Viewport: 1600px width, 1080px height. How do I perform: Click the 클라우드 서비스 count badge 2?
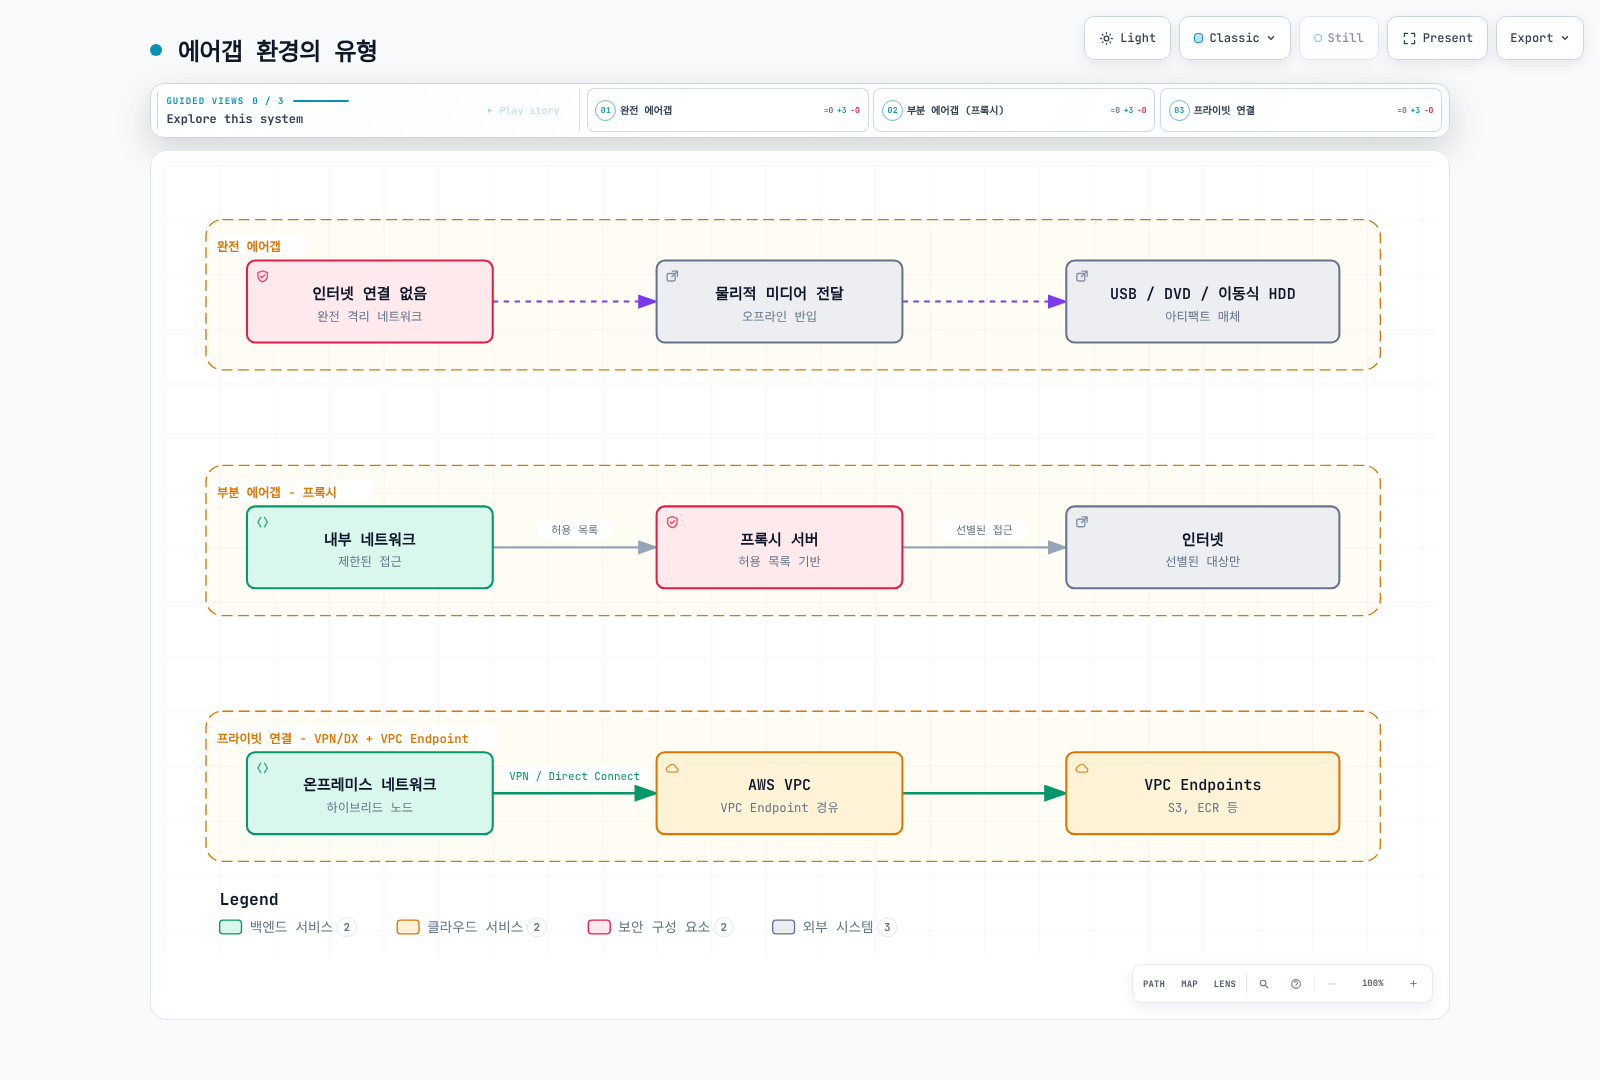pos(537,927)
